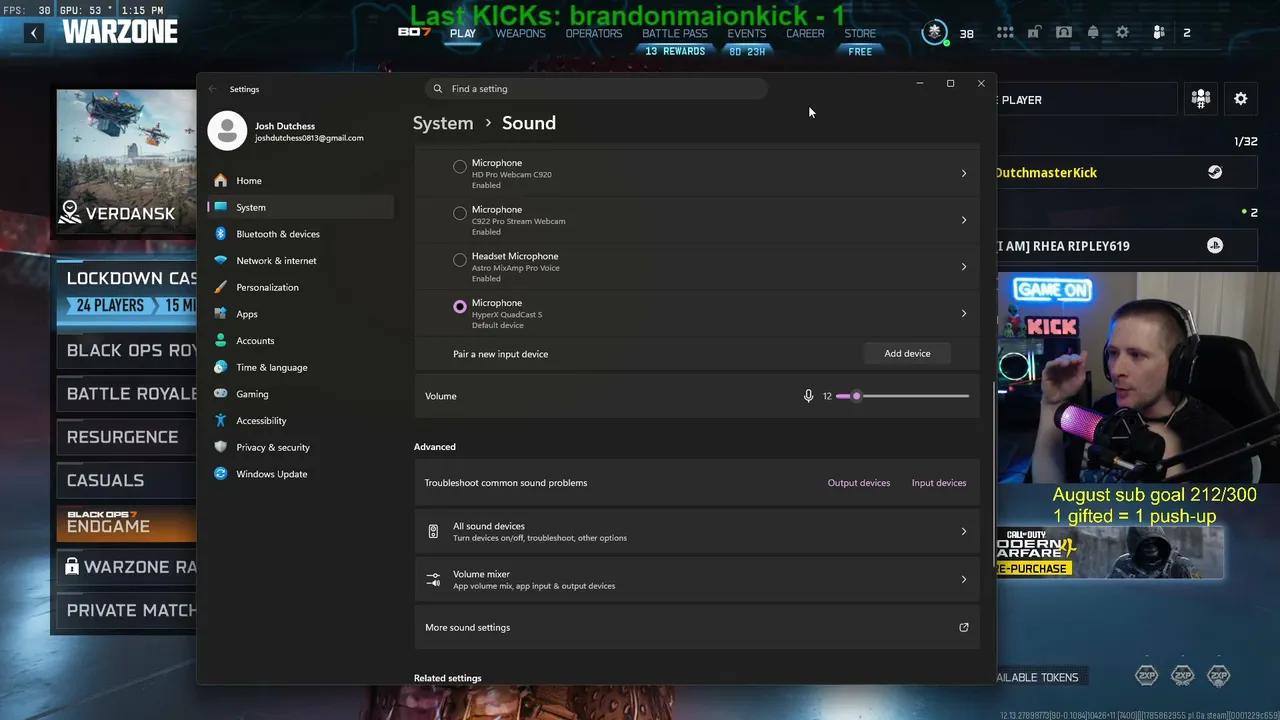Open Warzone notifications bell

1093,33
